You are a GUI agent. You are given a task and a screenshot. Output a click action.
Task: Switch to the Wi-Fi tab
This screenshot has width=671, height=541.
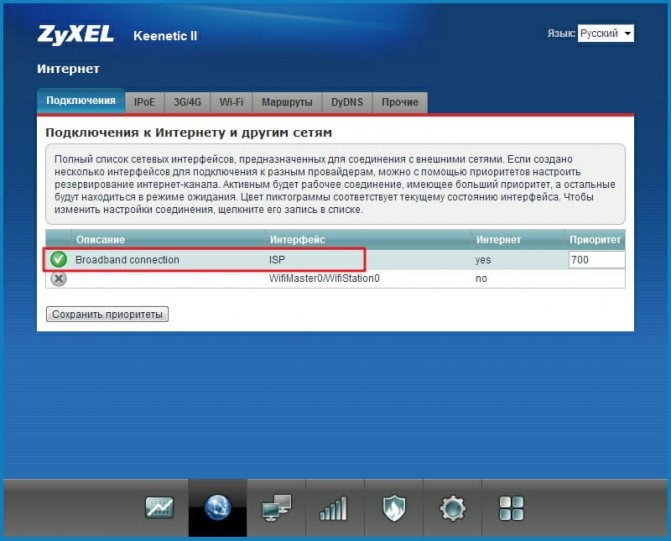231,102
